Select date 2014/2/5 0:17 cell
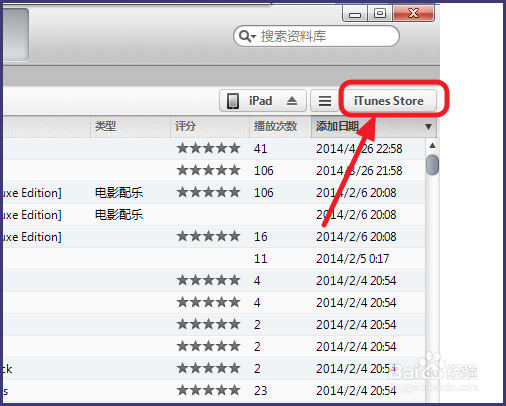506x406 pixels. (352, 259)
